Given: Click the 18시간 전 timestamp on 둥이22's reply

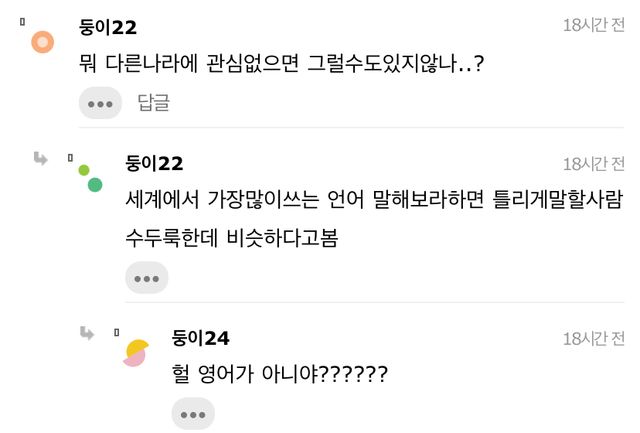Looking at the screenshot, I should coord(593,163).
